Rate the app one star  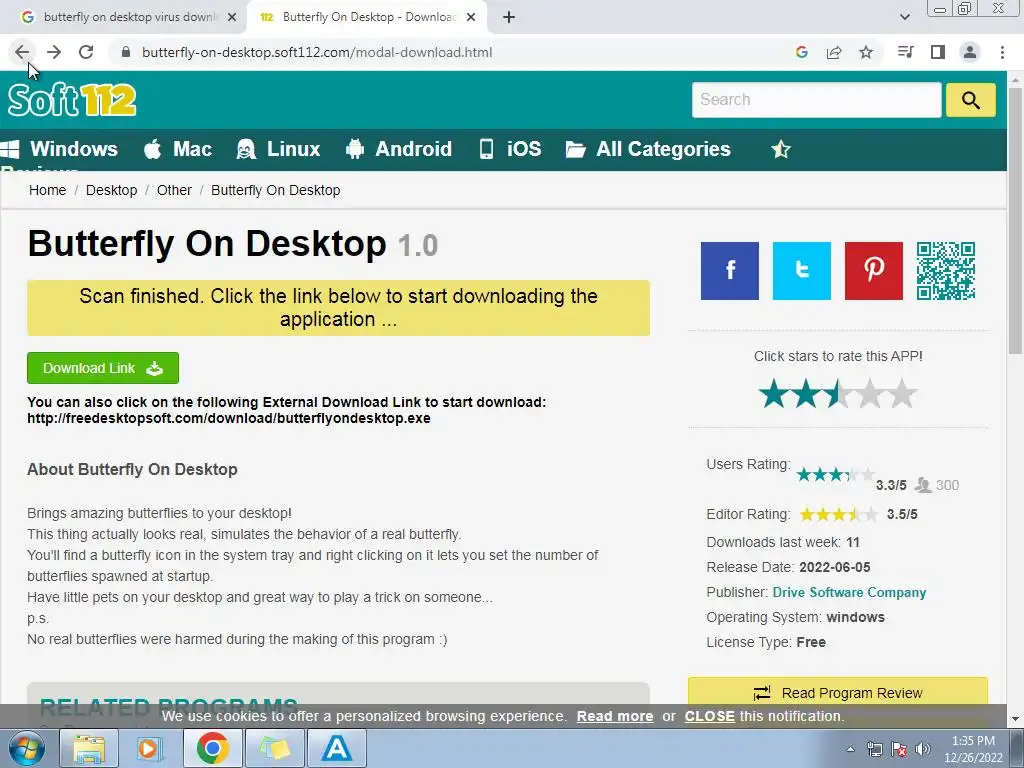tap(774, 394)
